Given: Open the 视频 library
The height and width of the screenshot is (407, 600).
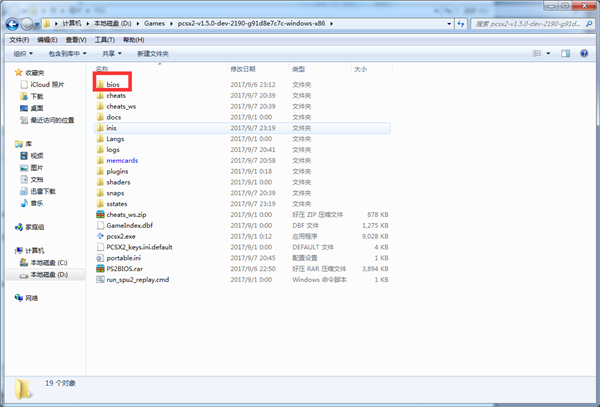Looking at the screenshot, I should (x=32, y=156).
